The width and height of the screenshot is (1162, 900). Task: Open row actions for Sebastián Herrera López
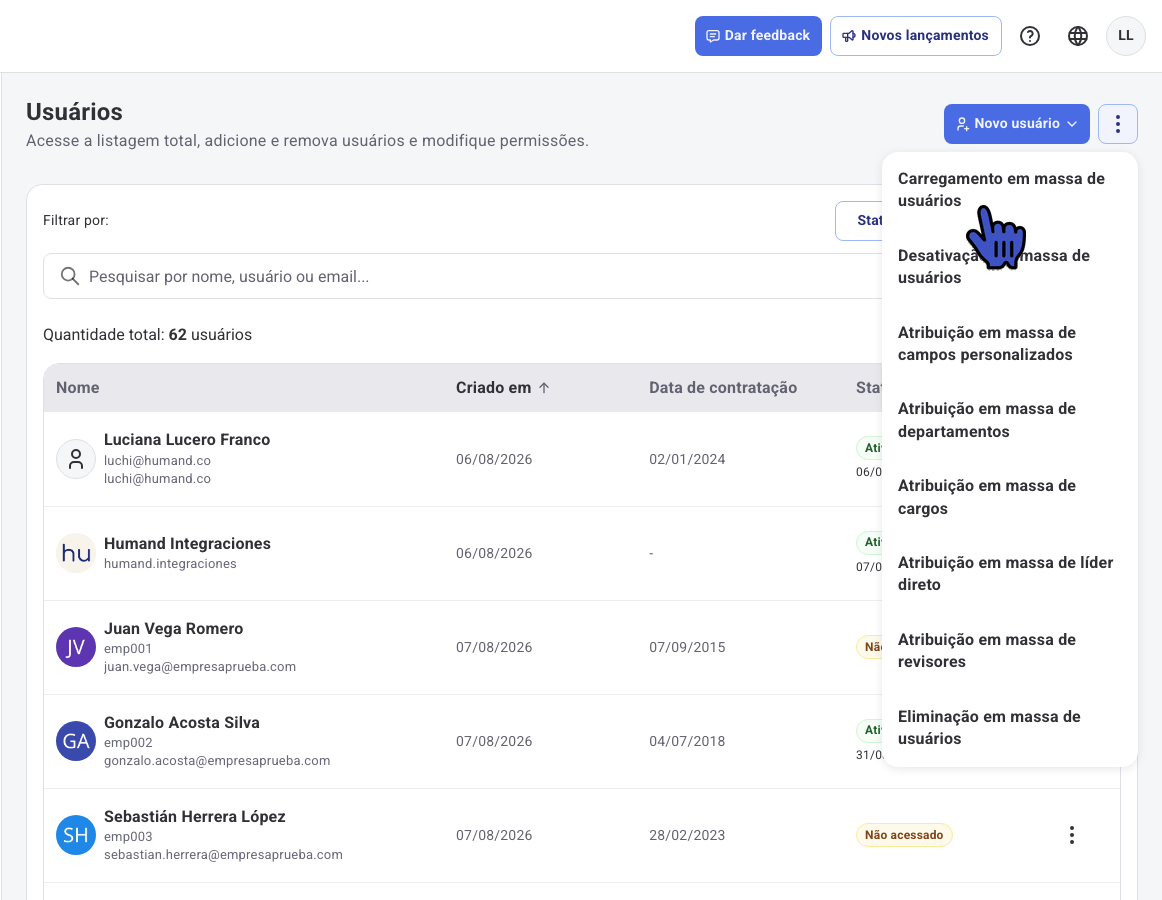pos(1072,836)
